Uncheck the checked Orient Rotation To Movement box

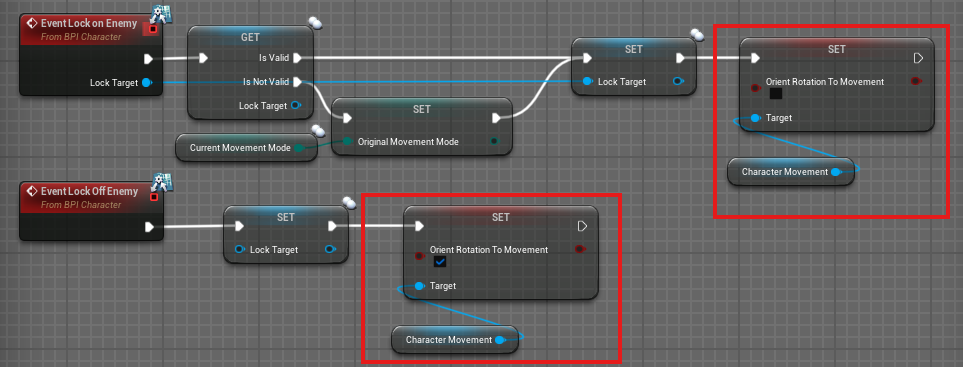click(440, 261)
